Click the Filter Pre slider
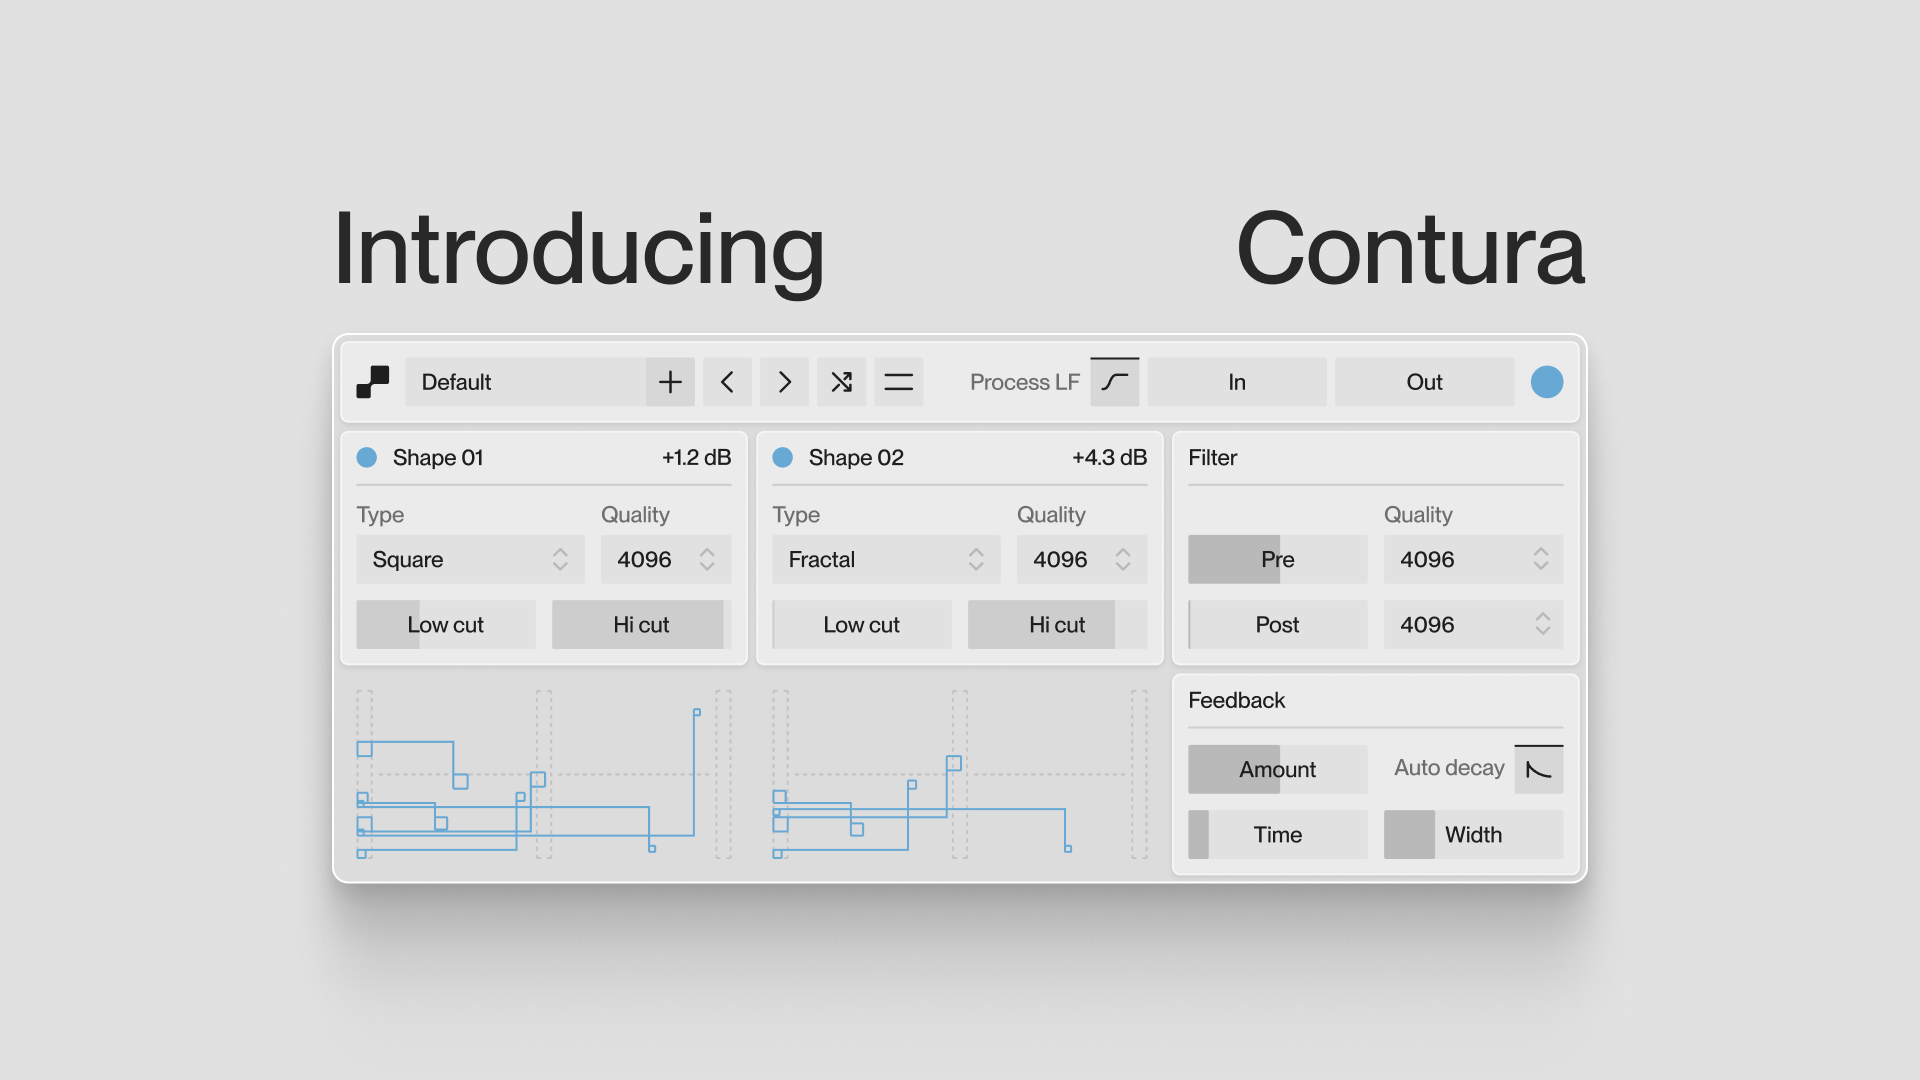The image size is (1920, 1080). coord(1278,559)
